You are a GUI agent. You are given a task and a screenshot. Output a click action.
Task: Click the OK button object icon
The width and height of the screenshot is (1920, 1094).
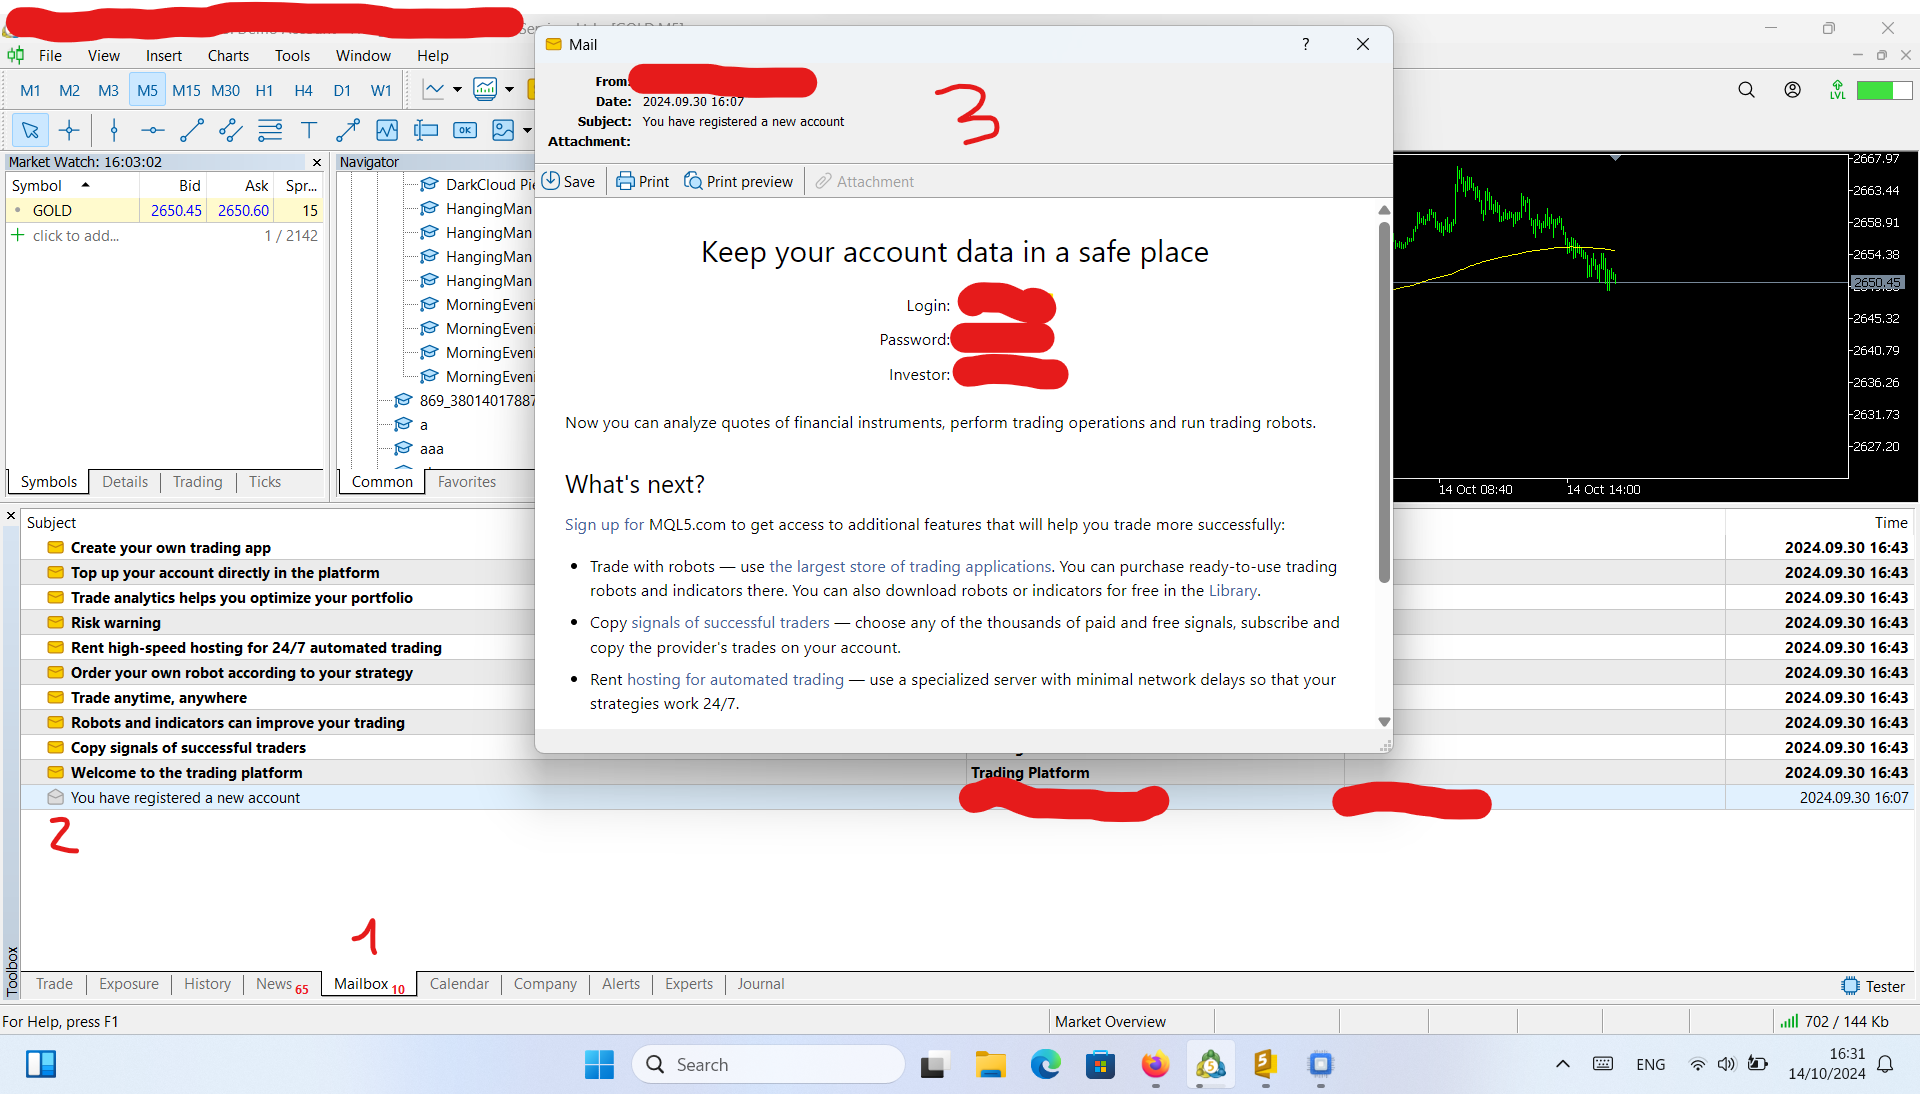click(x=465, y=130)
